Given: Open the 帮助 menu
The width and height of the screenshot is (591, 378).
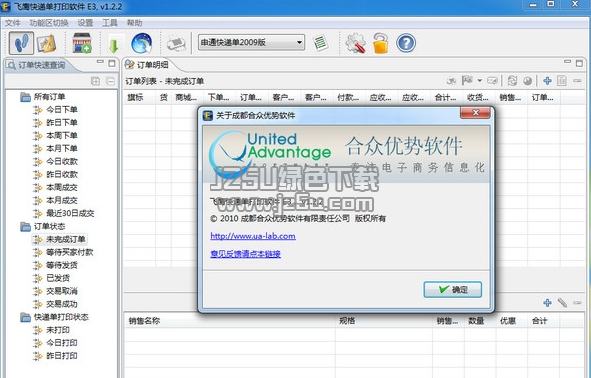Looking at the screenshot, I should 134,23.
